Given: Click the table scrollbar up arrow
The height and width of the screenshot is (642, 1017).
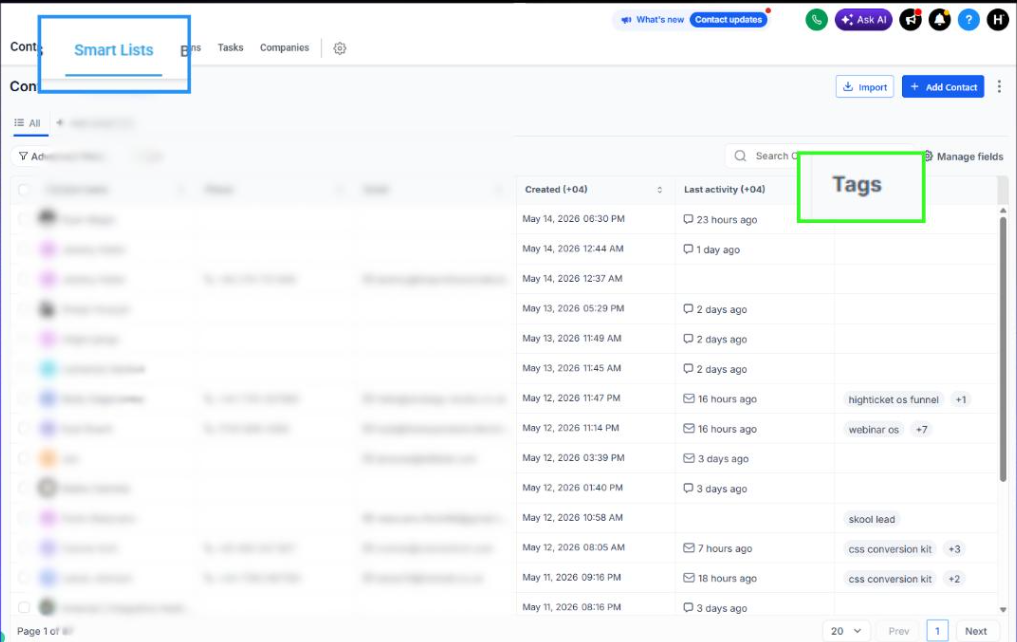Looking at the screenshot, I should pyautogui.click(x=1003, y=211).
